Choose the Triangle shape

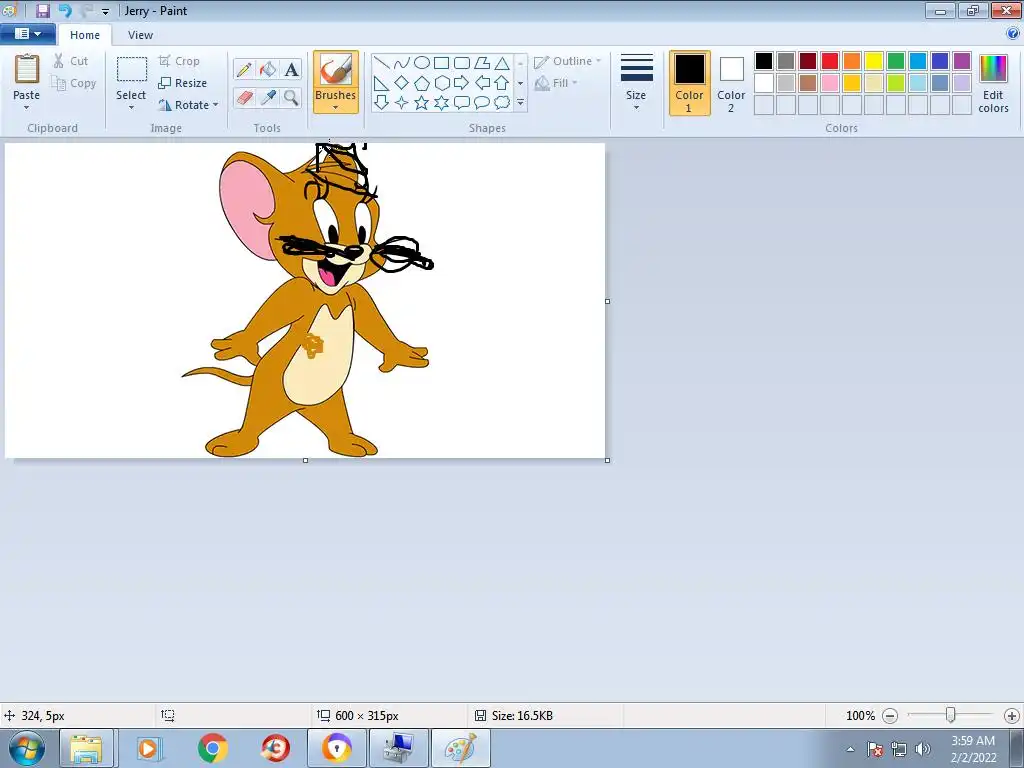[x=502, y=63]
